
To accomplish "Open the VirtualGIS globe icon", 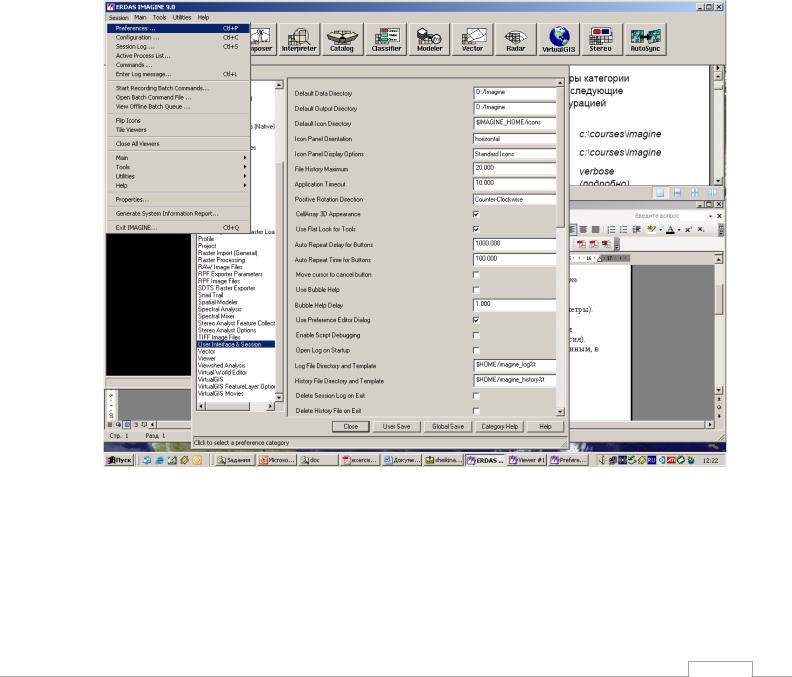I will tap(559, 39).
